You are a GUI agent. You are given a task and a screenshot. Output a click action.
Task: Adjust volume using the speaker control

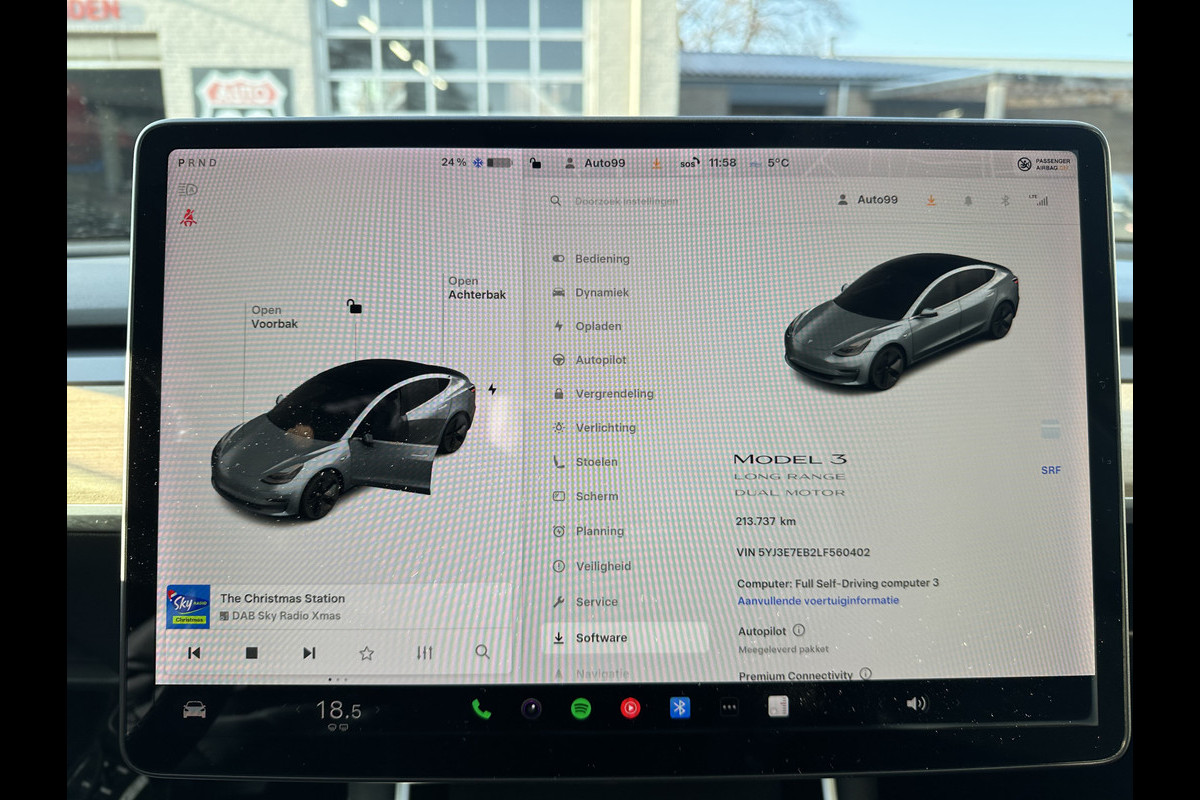[915, 704]
